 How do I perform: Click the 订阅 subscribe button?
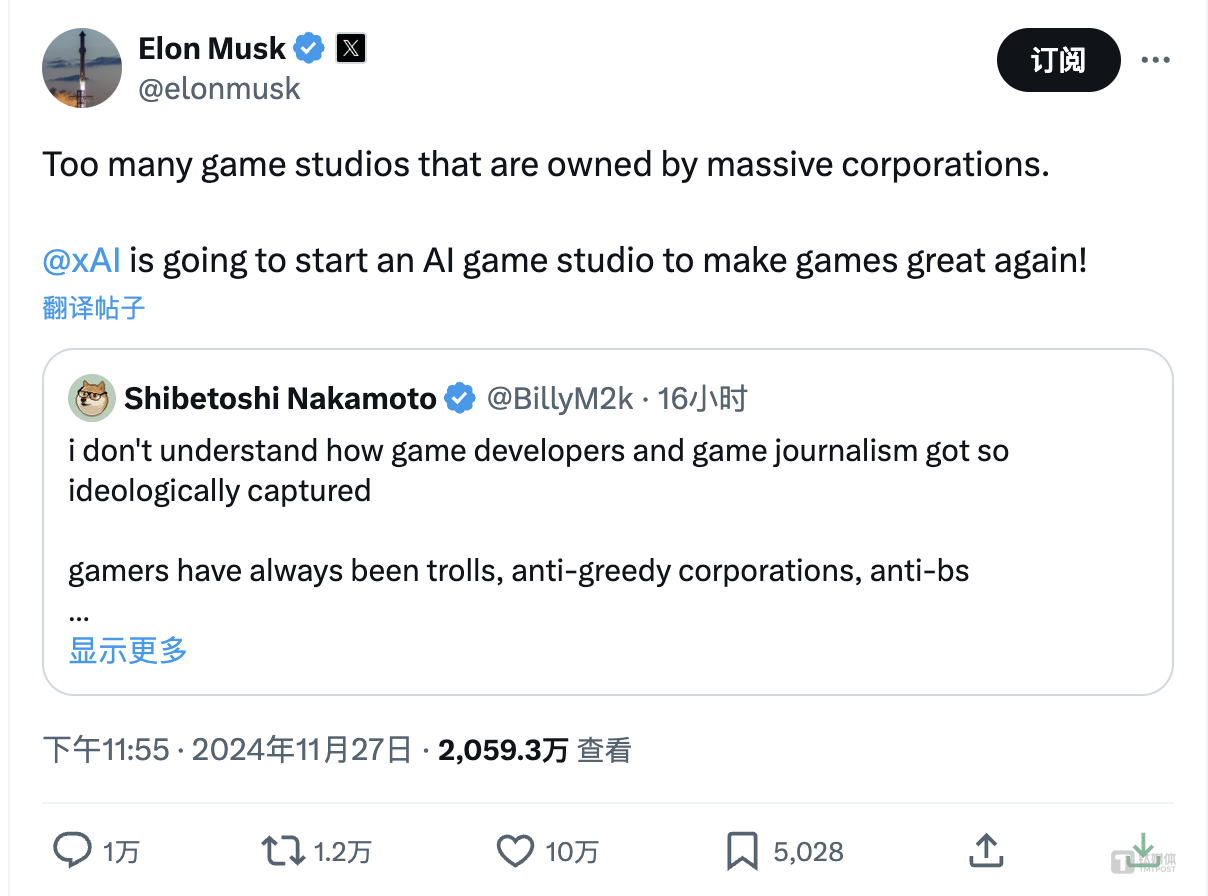point(1058,60)
